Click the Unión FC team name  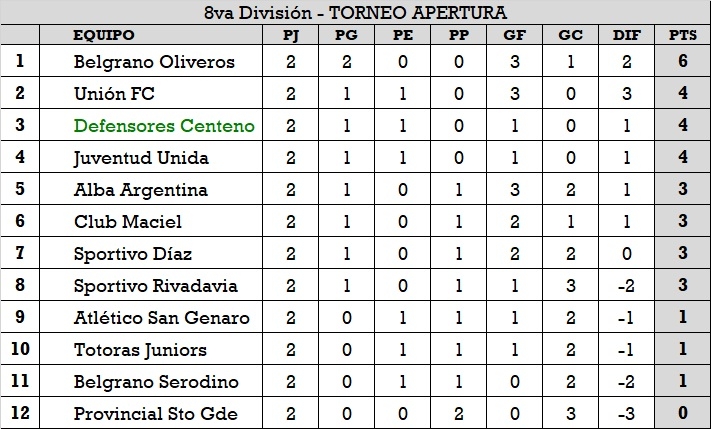coord(114,93)
